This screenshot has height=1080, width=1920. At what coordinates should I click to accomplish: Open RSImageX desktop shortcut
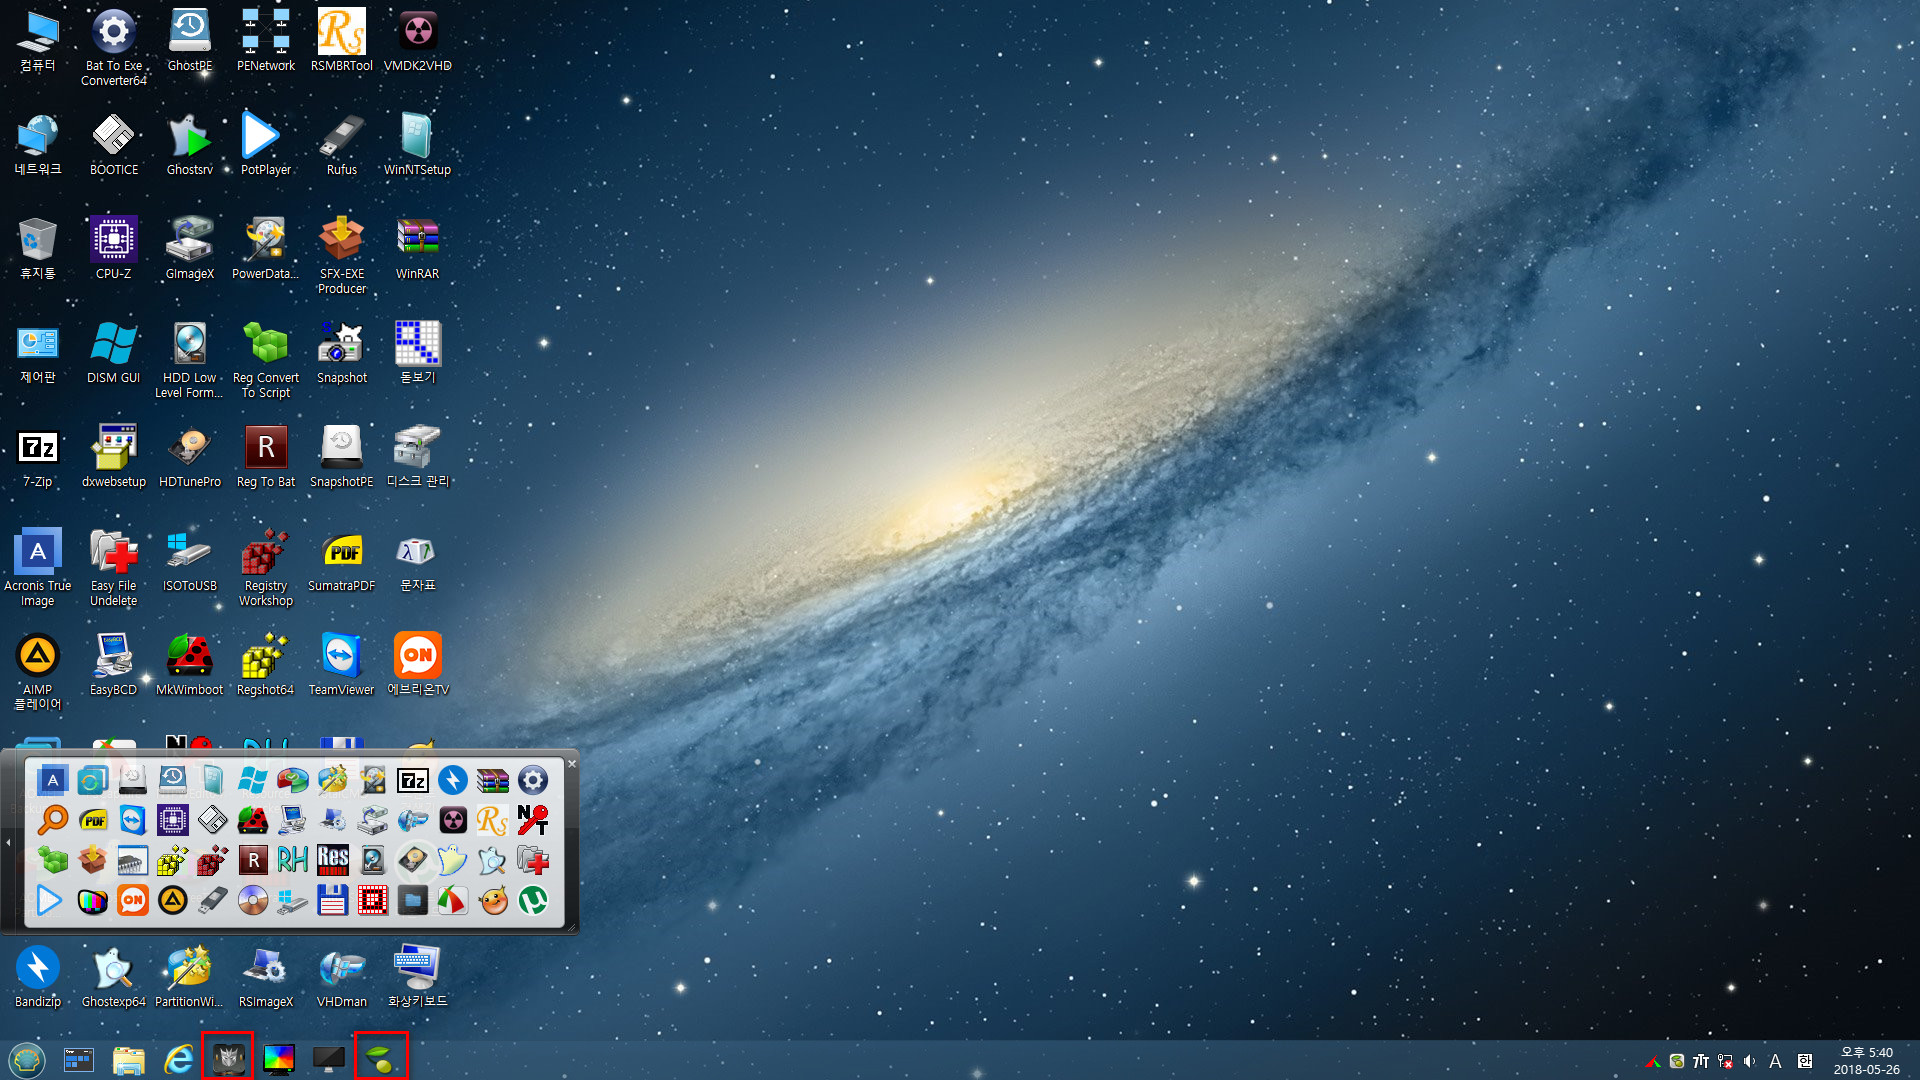coord(266,976)
